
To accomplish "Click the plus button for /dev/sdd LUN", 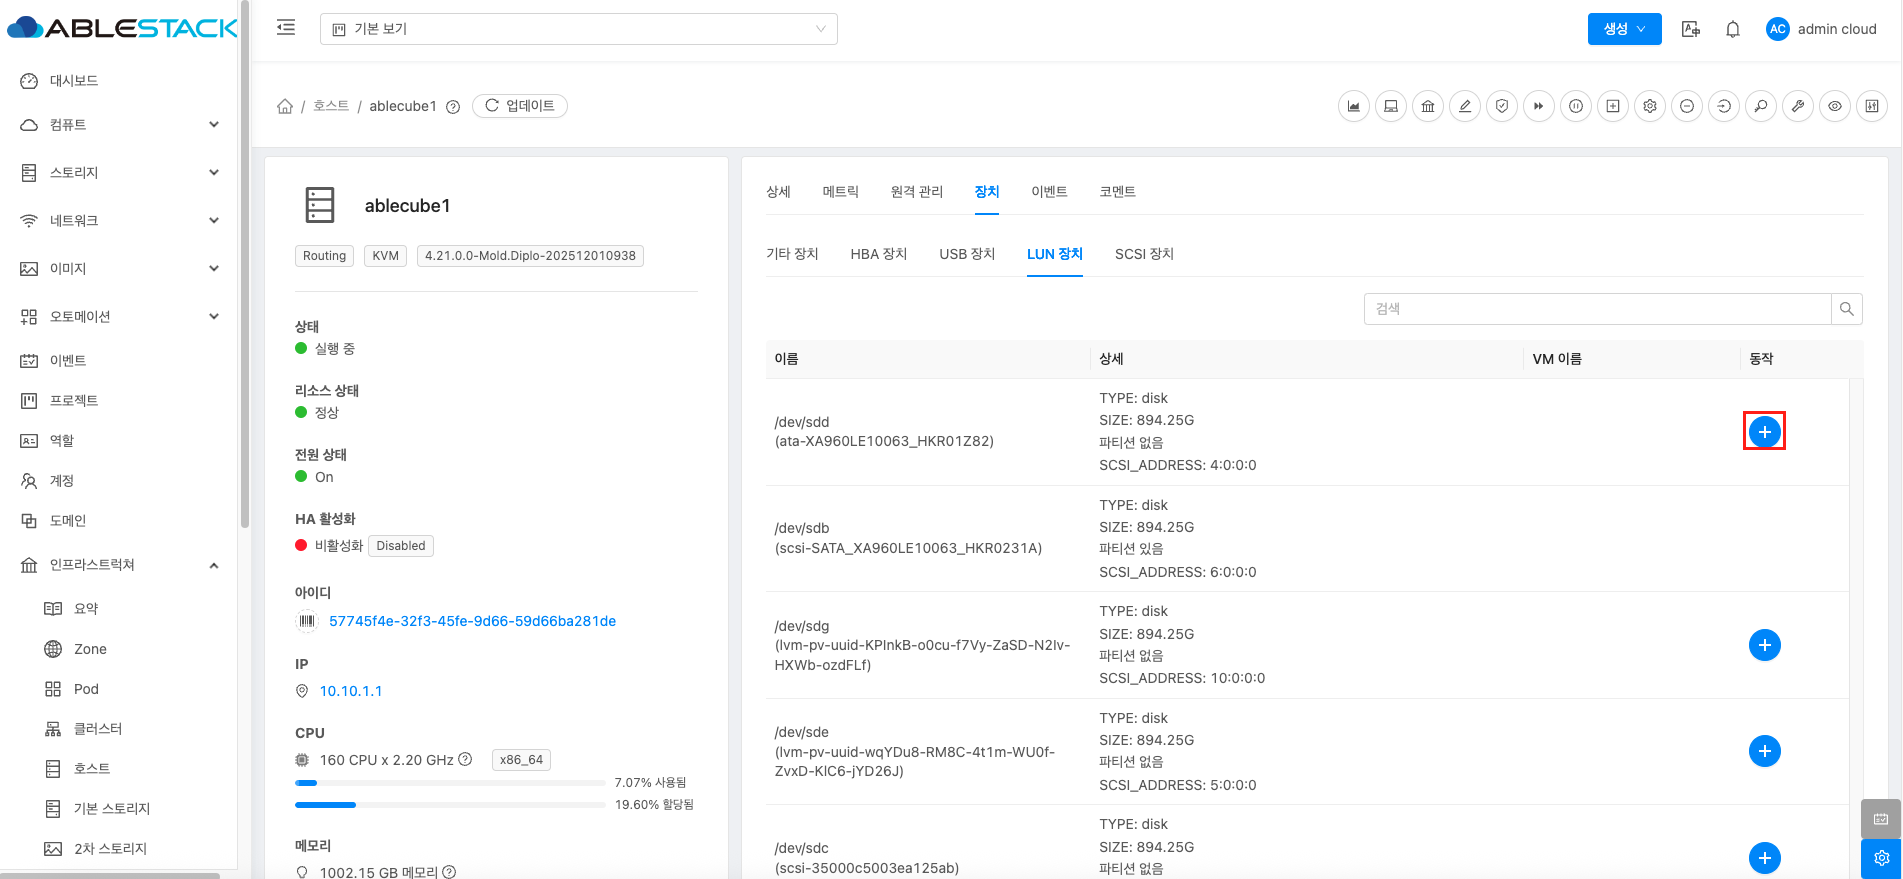I will [x=1764, y=432].
